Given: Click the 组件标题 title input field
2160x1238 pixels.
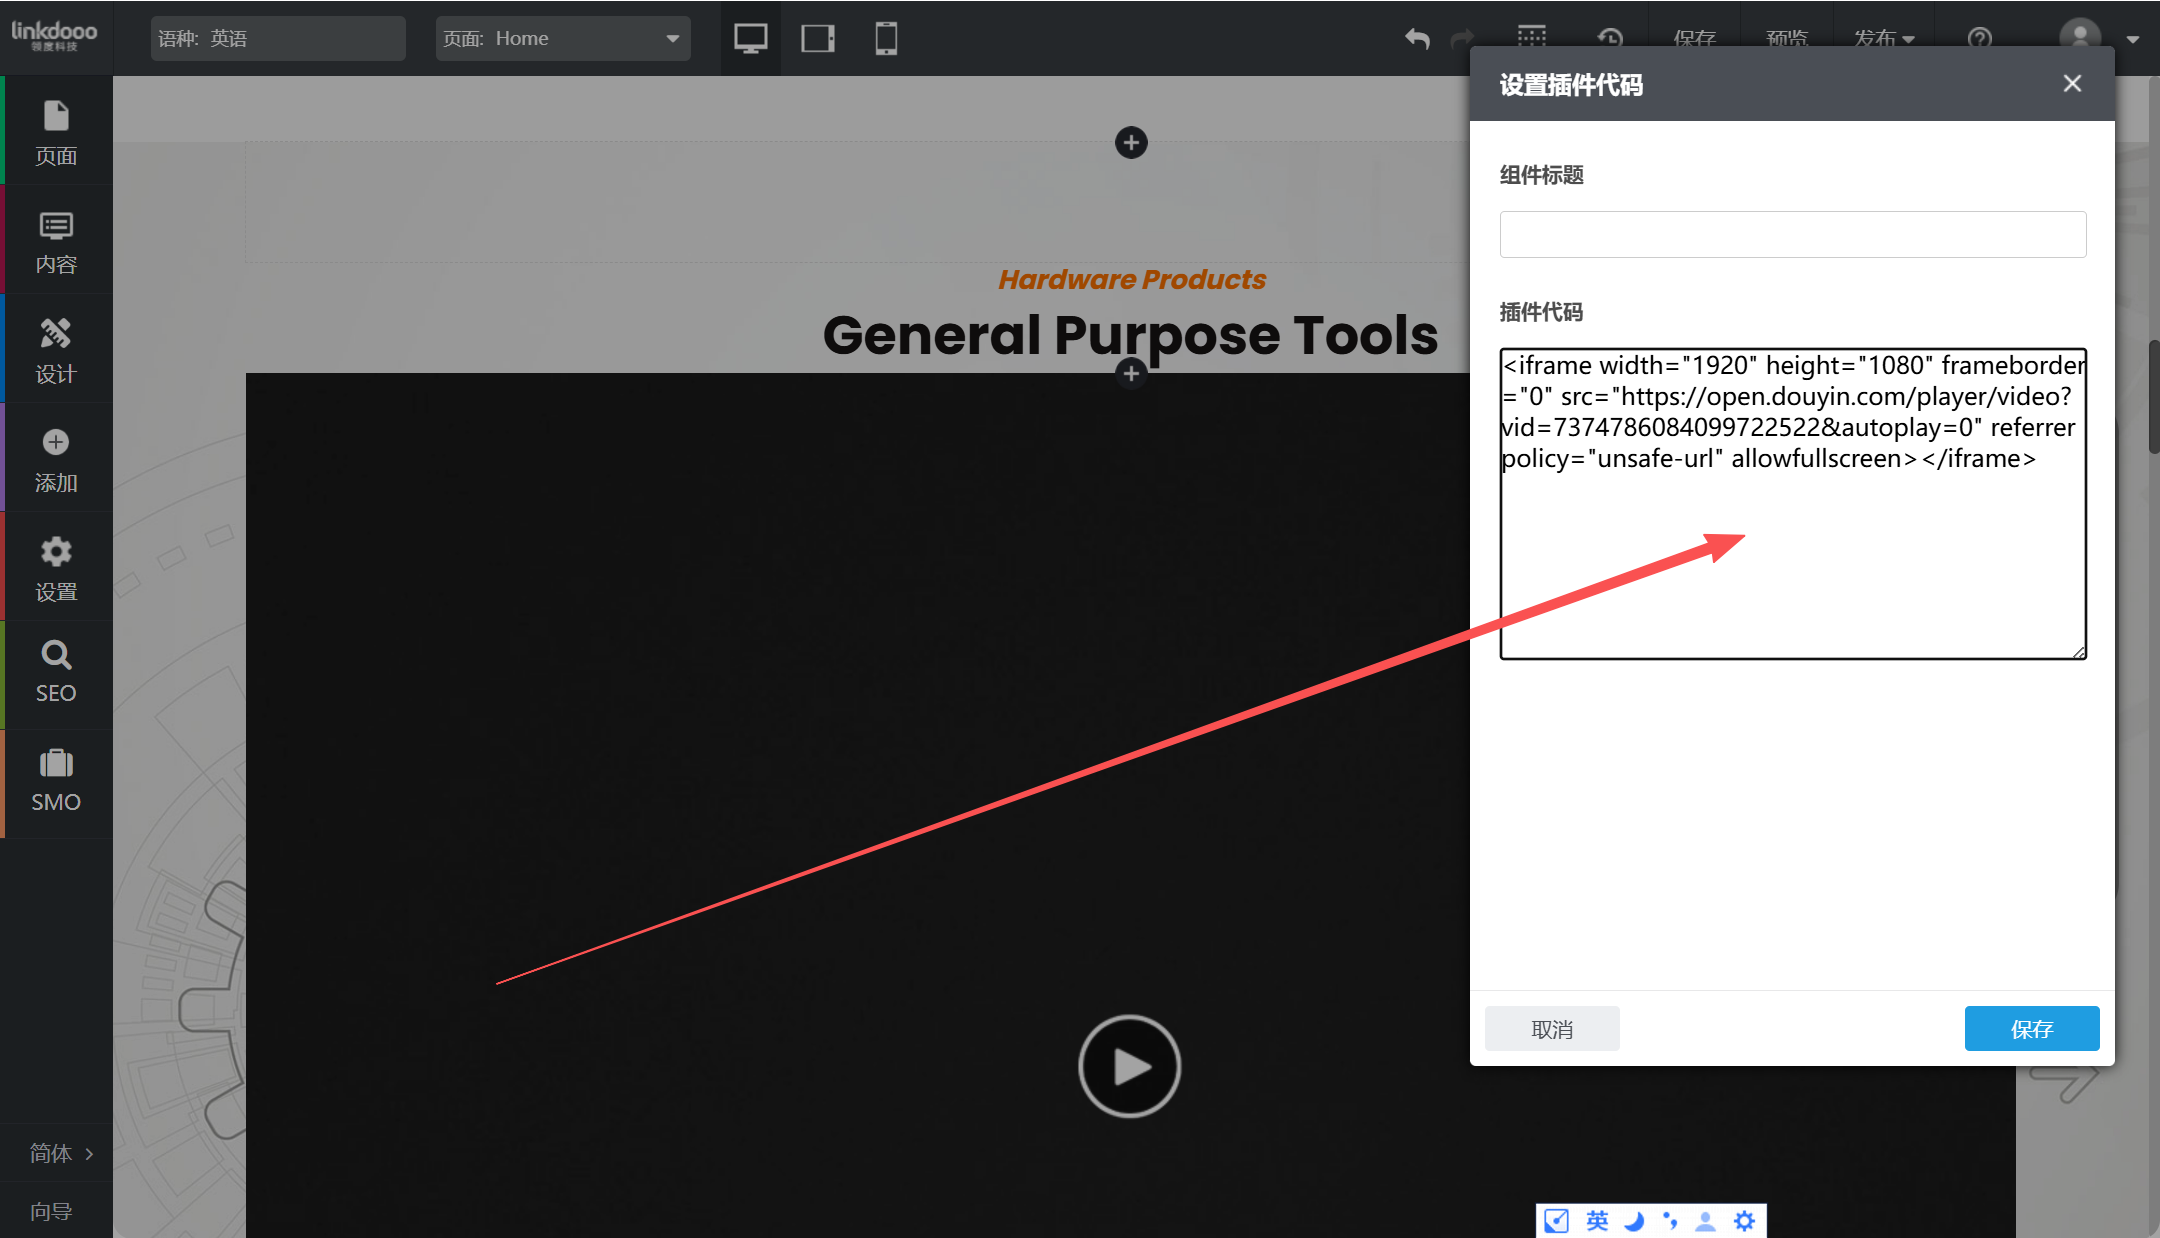Looking at the screenshot, I should (x=1792, y=234).
